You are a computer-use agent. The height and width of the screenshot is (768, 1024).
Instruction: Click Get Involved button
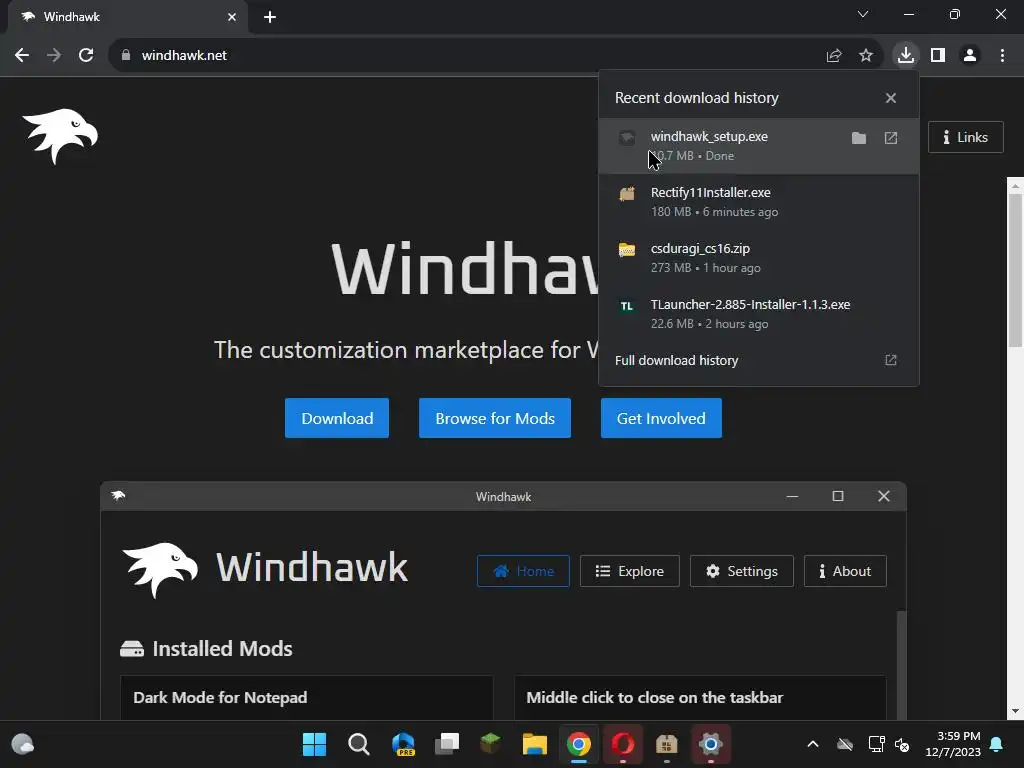pyautogui.click(x=661, y=418)
